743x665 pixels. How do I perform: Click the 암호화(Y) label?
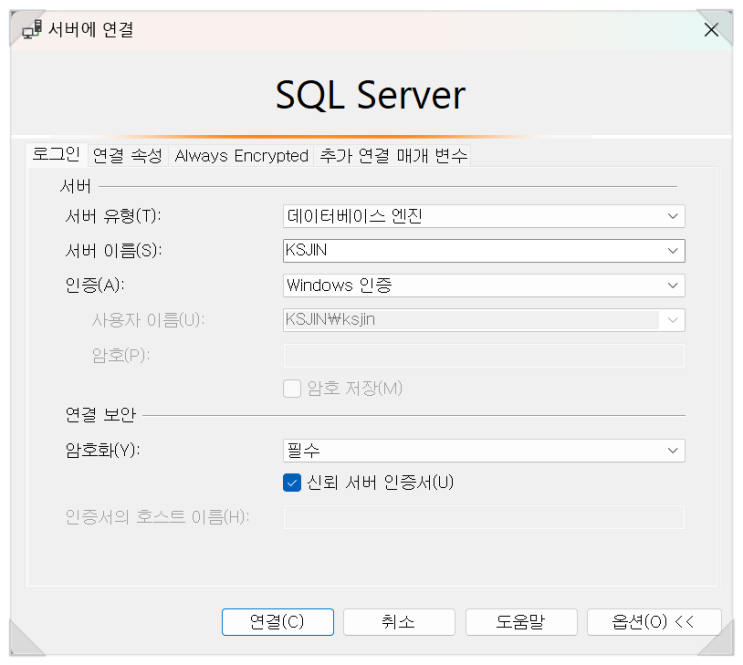[103, 450]
